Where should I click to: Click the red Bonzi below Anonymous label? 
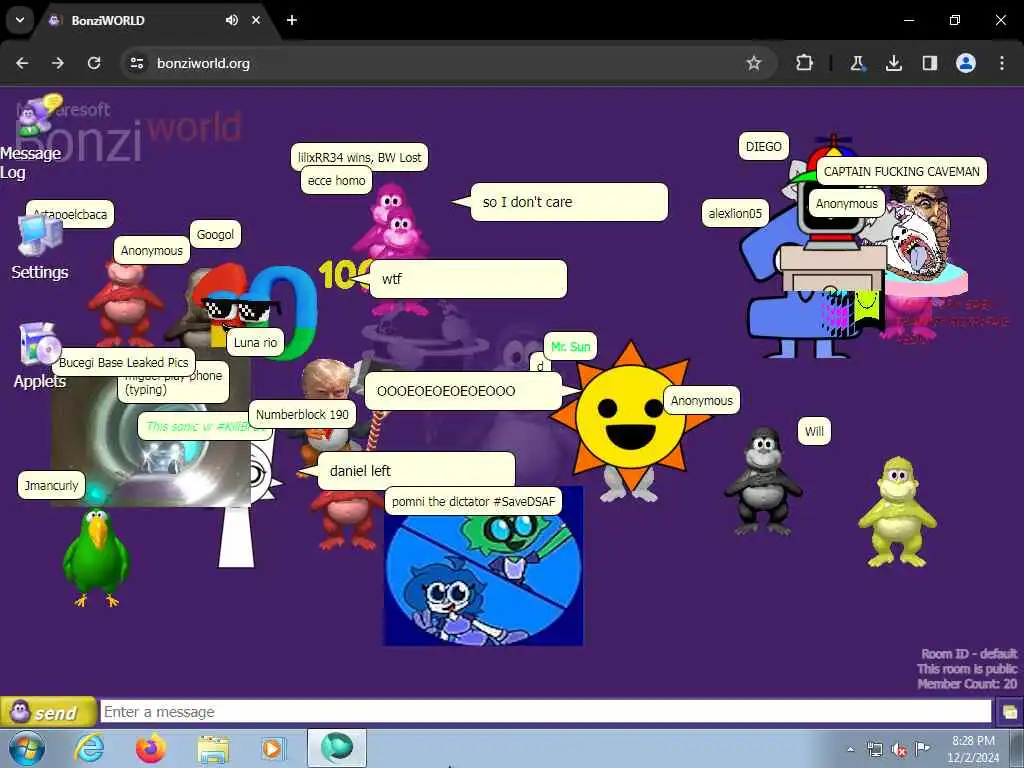(124, 306)
